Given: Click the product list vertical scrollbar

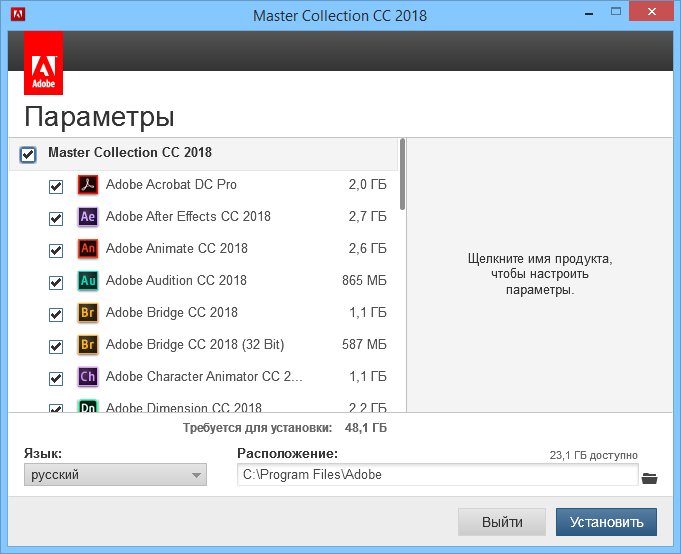Looking at the screenshot, I should click(x=403, y=173).
